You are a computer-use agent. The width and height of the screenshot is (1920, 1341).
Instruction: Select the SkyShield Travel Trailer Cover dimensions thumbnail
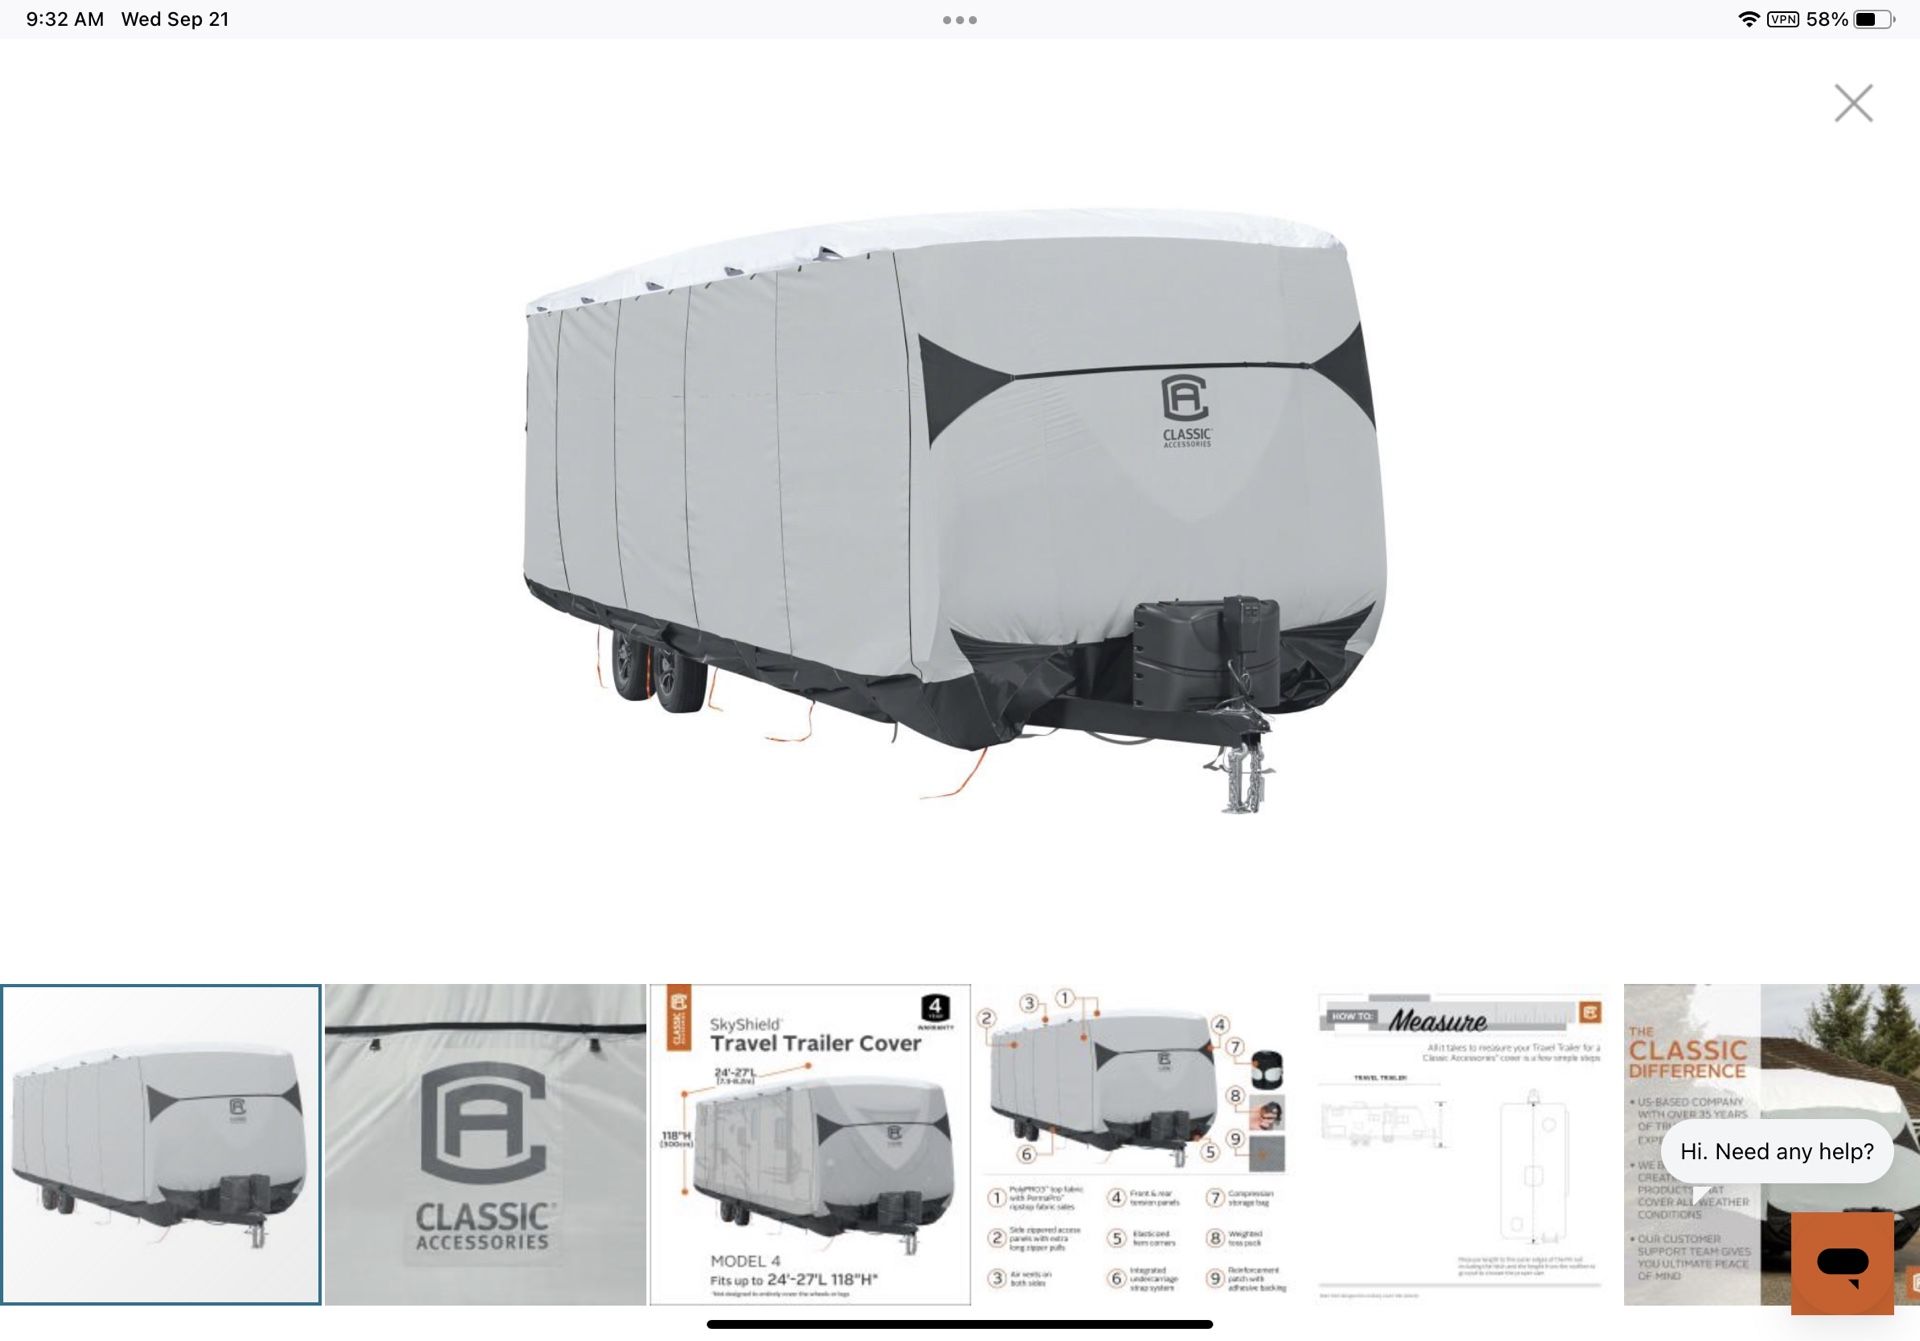click(810, 1145)
